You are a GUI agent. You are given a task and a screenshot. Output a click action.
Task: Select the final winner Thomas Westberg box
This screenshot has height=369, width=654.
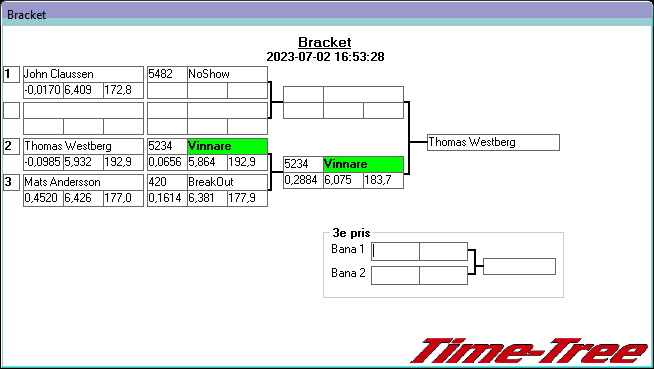point(493,142)
